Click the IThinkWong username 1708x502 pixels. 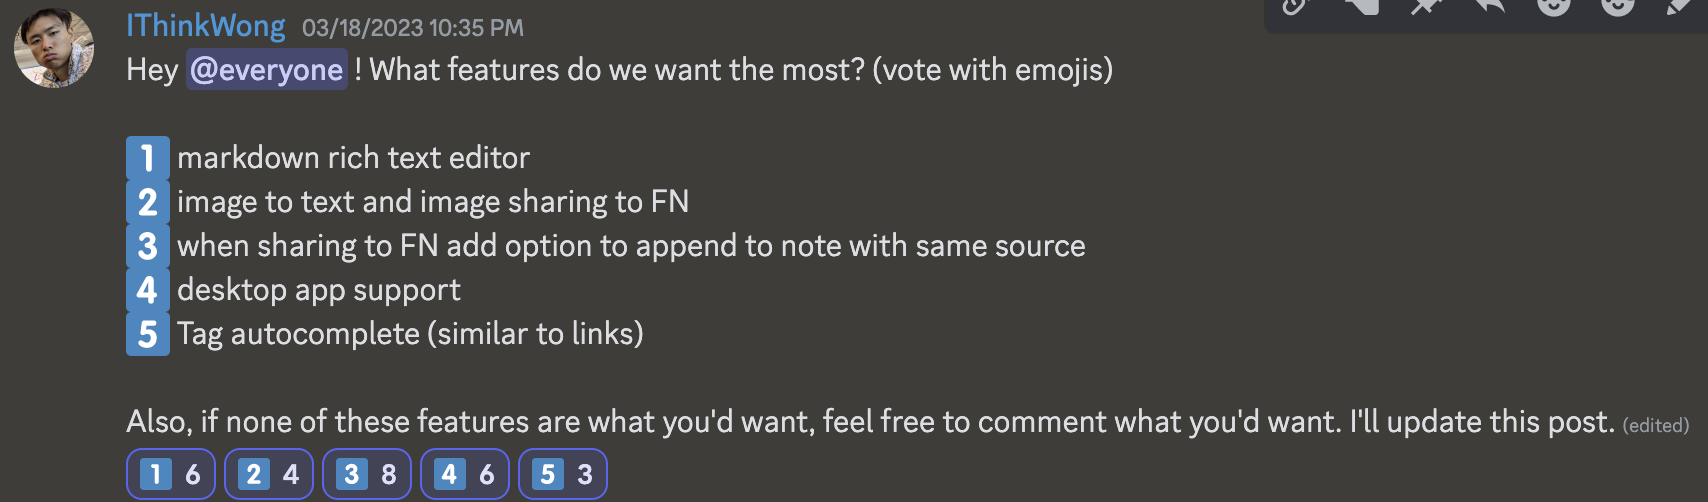click(x=205, y=26)
